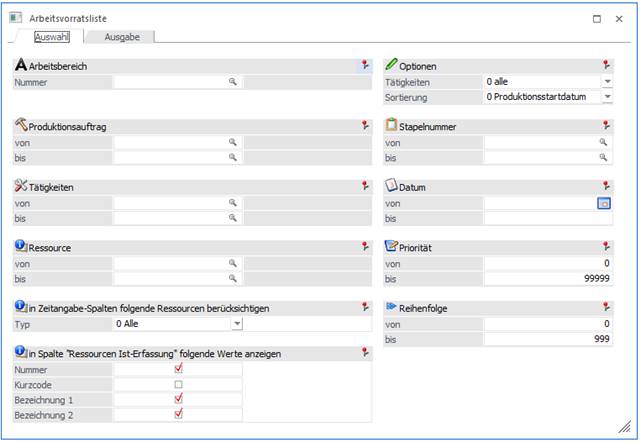Viewport: 641px width, 443px height.
Task: Click the lookup icon in Ressource von field
Action: pos(233,263)
